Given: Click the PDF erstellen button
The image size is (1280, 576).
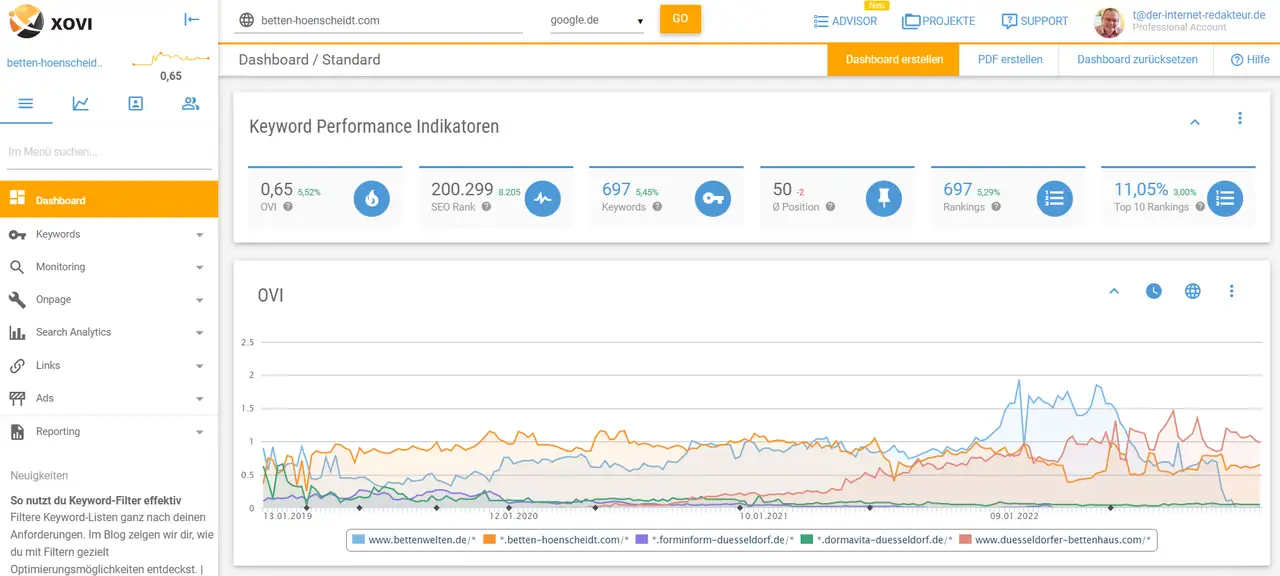Looking at the screenshot, I should coord(1010,59).
